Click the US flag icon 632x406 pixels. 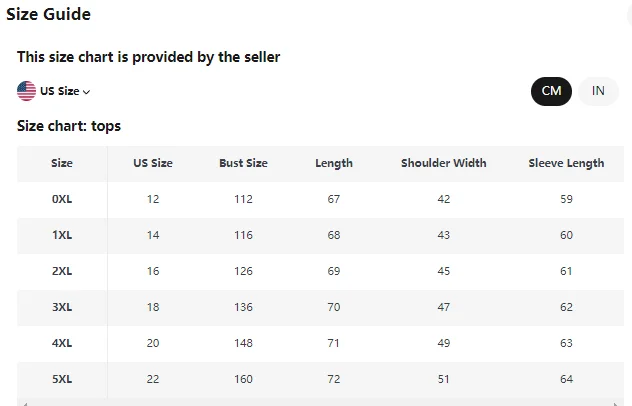[x=27, y=91]
